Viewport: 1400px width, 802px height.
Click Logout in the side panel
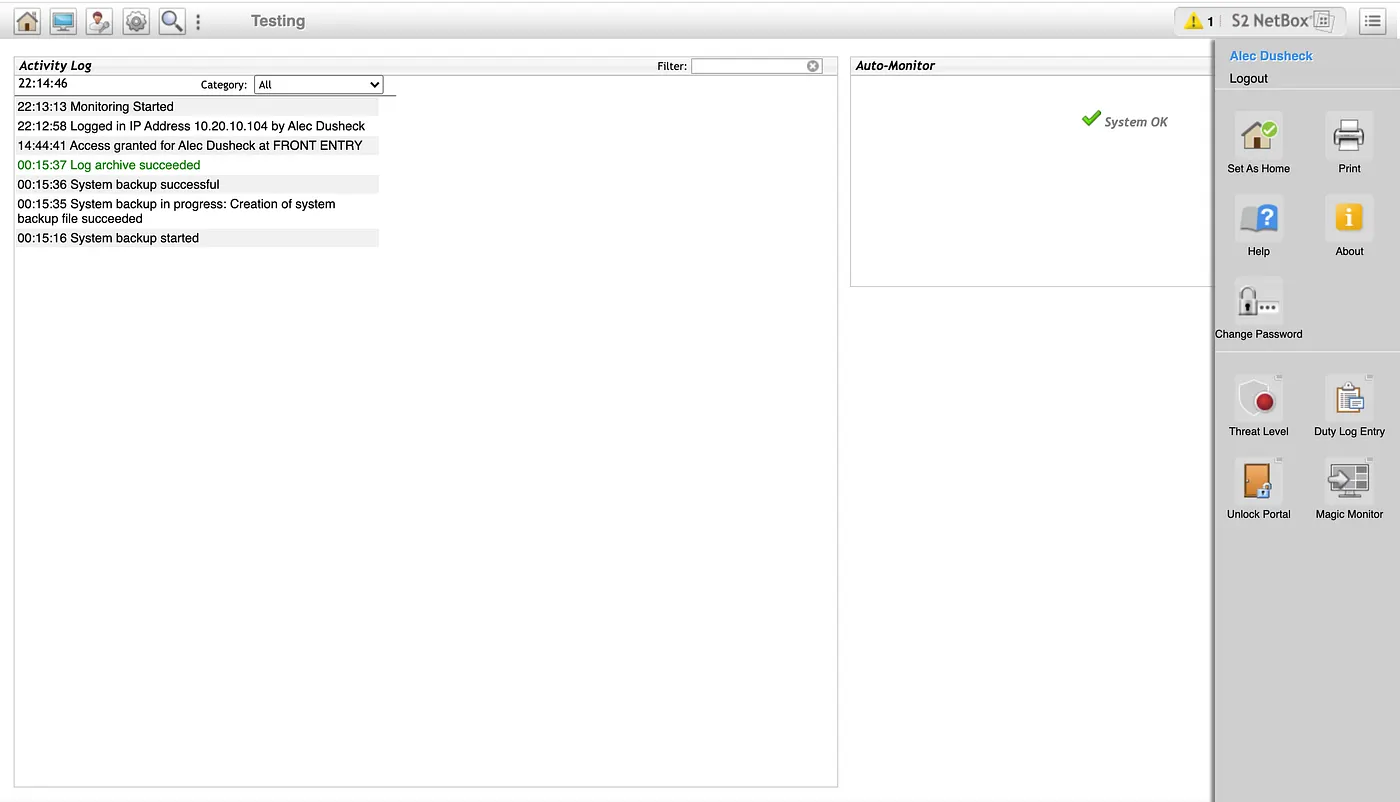click(1248, 78)
